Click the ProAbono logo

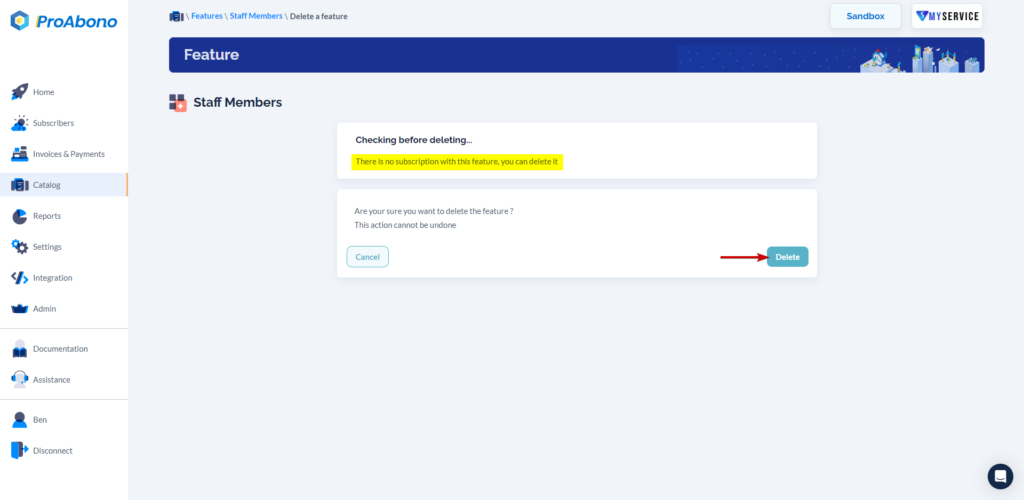[64, 22]
